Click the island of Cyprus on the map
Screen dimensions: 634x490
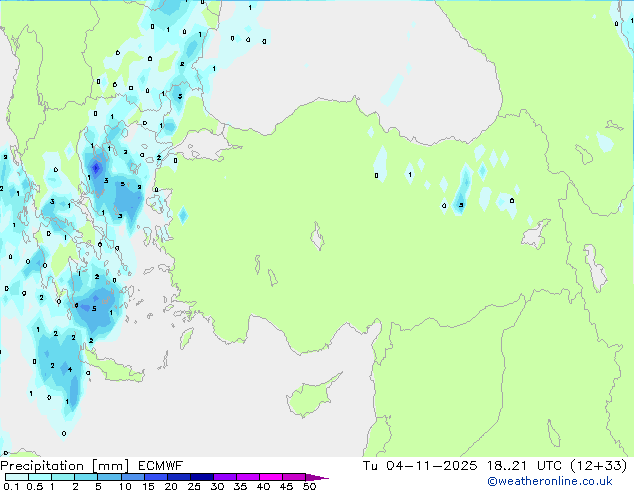pyautogui.click(x=310, y=396)
